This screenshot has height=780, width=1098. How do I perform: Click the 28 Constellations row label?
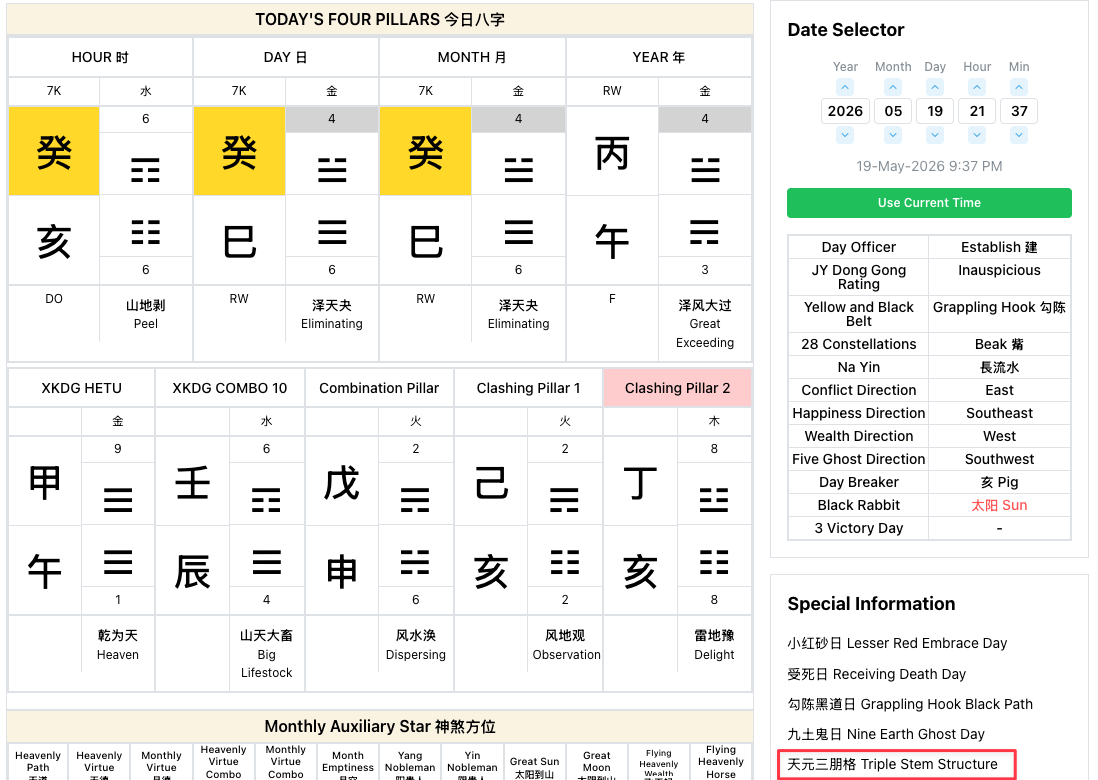pos(859,344)
